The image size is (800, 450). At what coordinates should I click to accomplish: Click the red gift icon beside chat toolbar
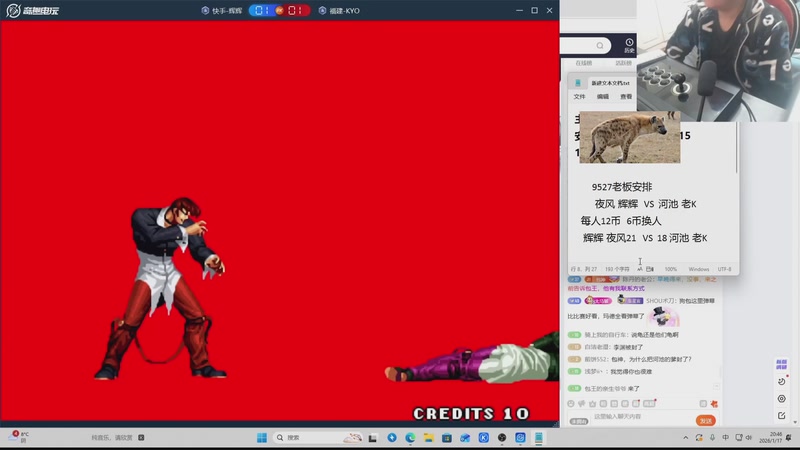click(714, 404)
